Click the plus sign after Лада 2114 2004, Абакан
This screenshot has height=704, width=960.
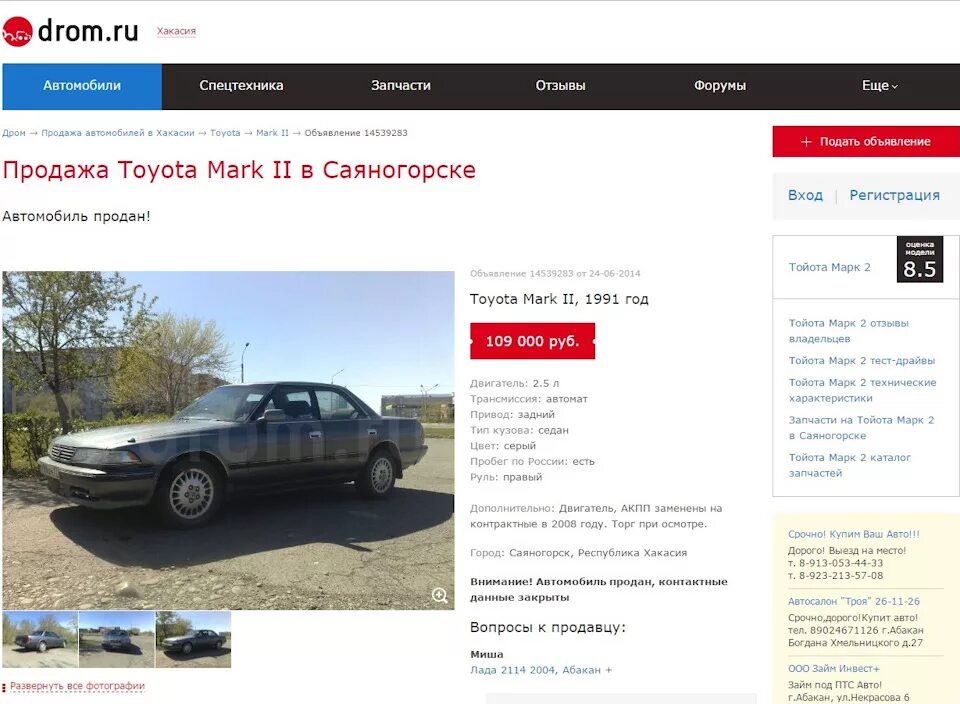click(x=609, y=670)
